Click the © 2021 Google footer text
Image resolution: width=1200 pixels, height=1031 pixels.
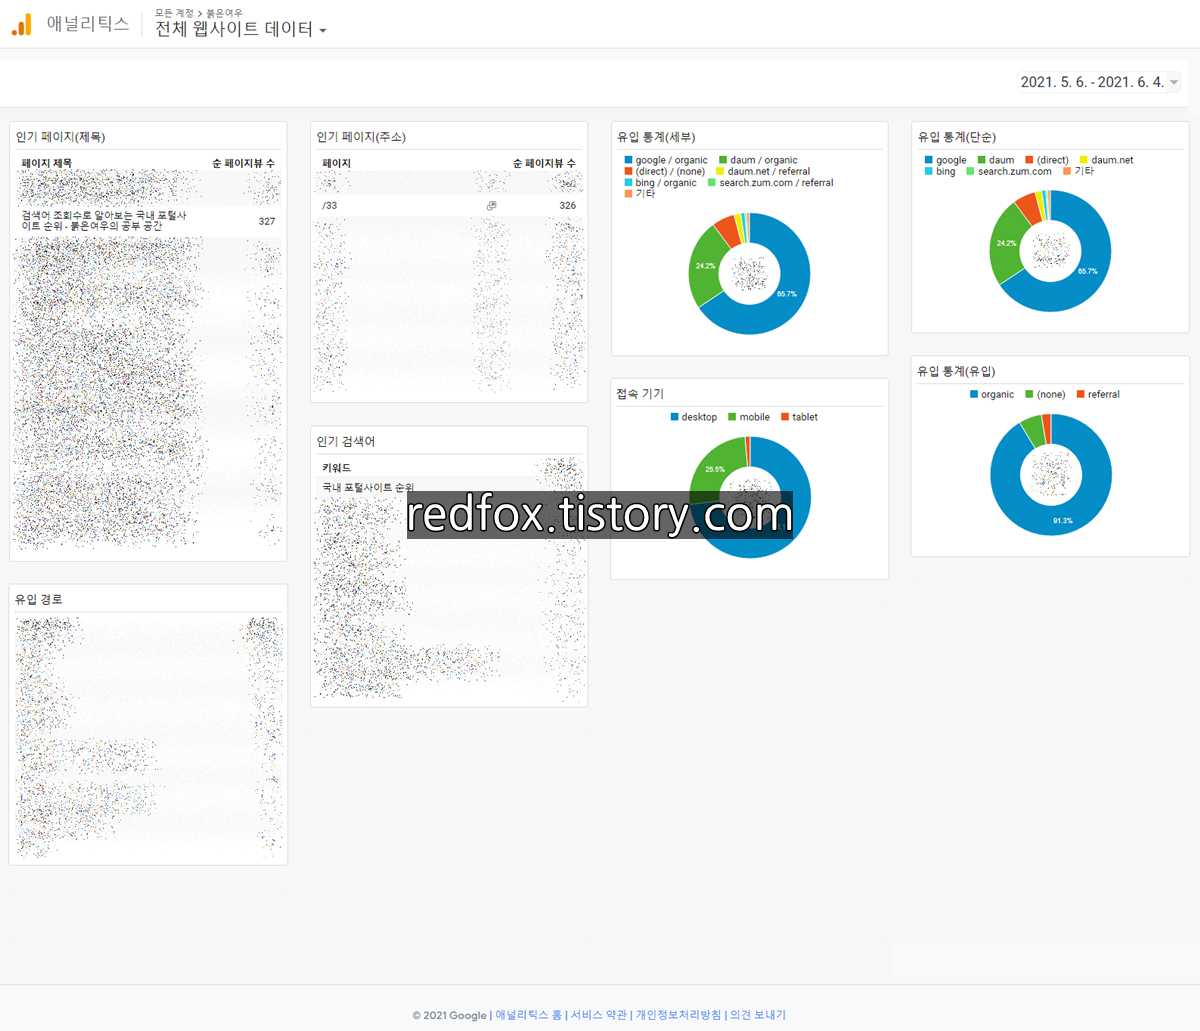click(x=449, y=1015)
